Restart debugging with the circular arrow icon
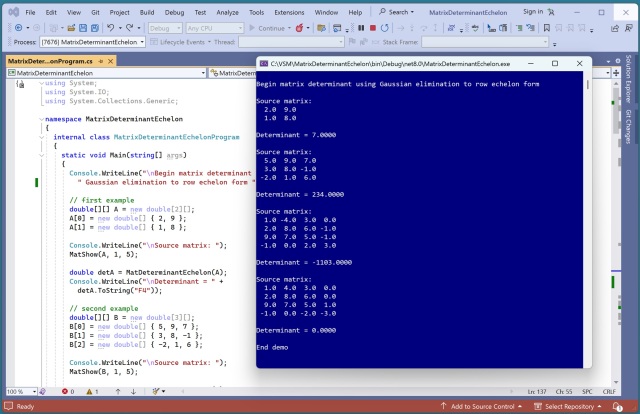Viewport: 640px width, 414px height. (384, 28)
